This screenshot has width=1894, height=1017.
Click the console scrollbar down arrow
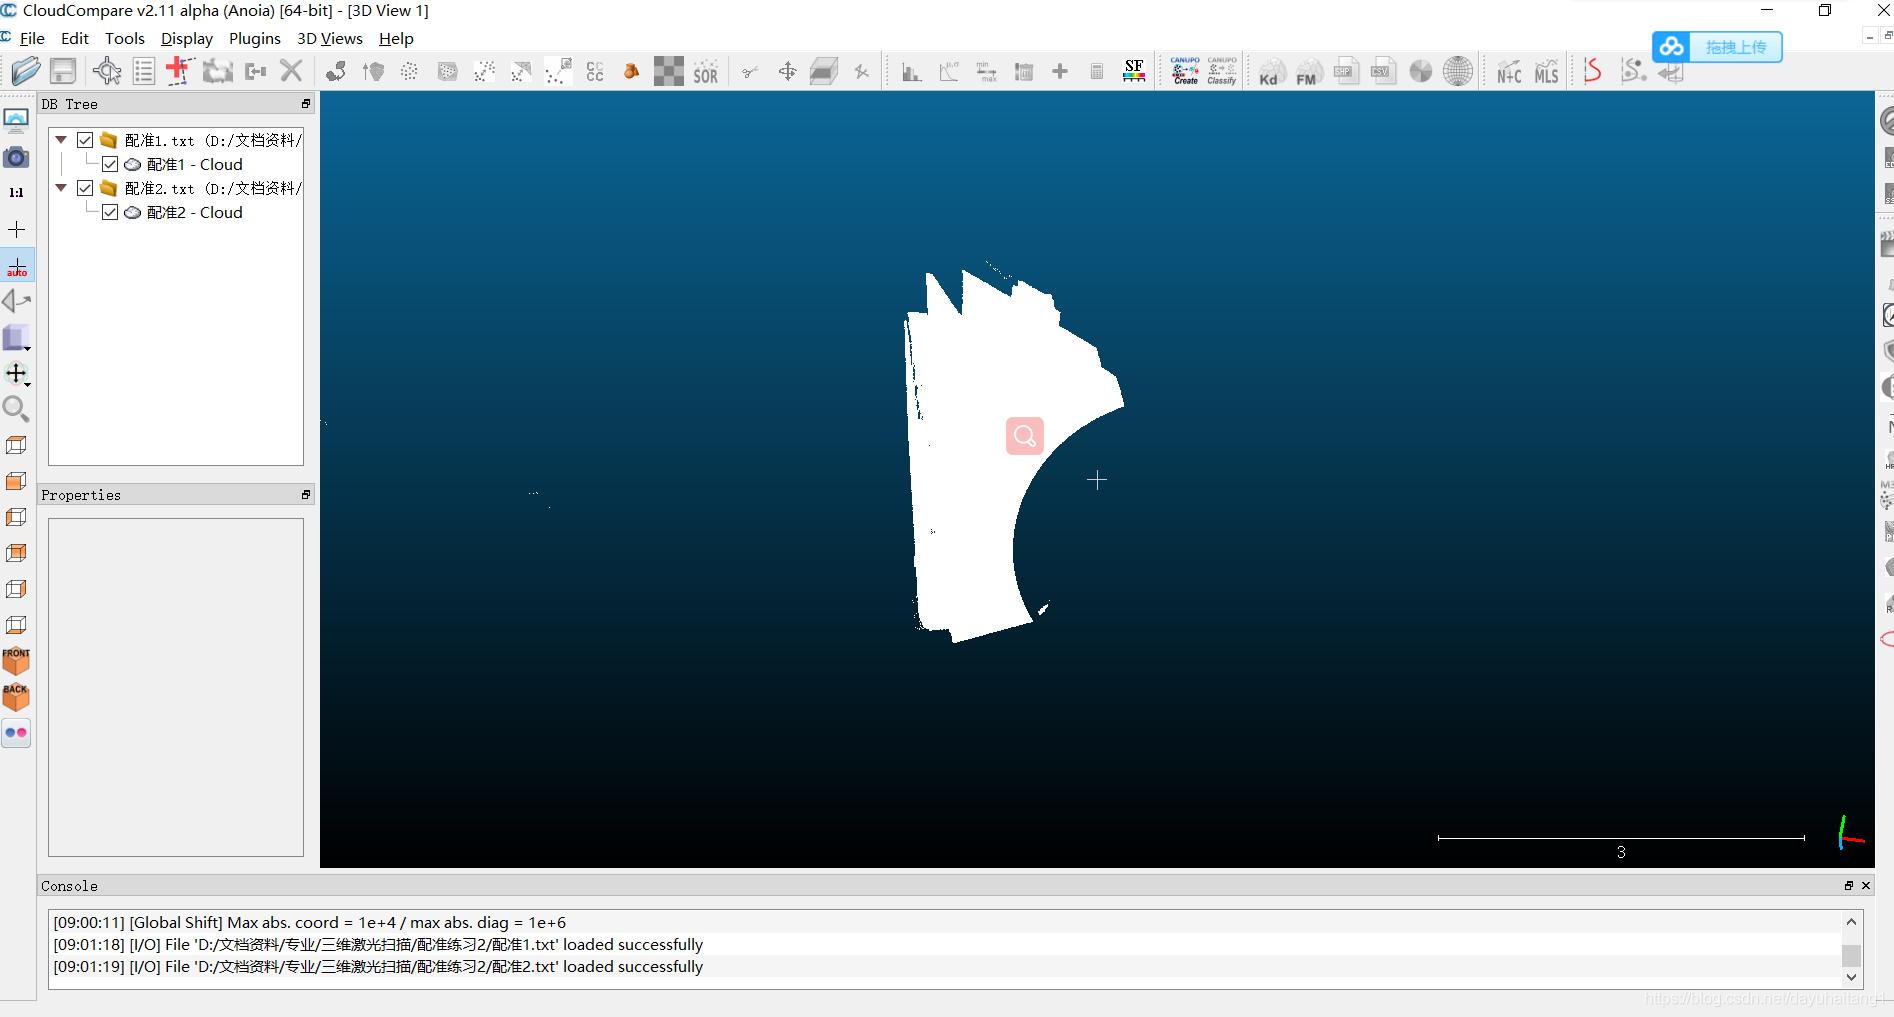[x=1852, y=977]
